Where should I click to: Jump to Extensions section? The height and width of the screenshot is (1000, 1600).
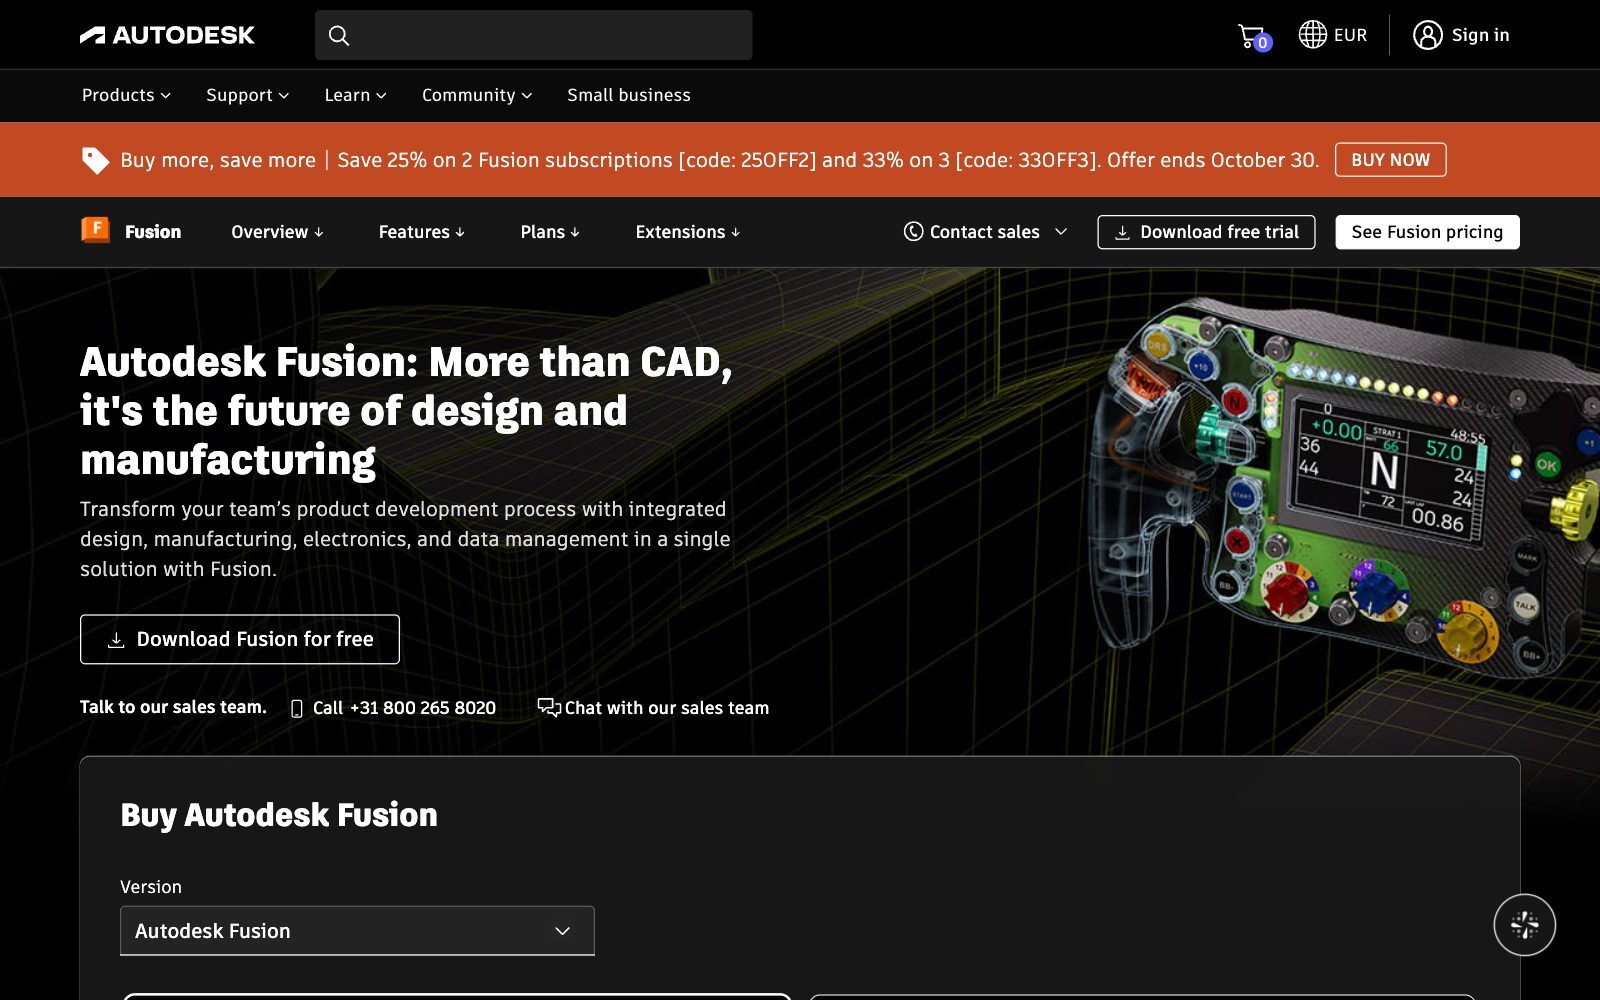pos(688,232)
